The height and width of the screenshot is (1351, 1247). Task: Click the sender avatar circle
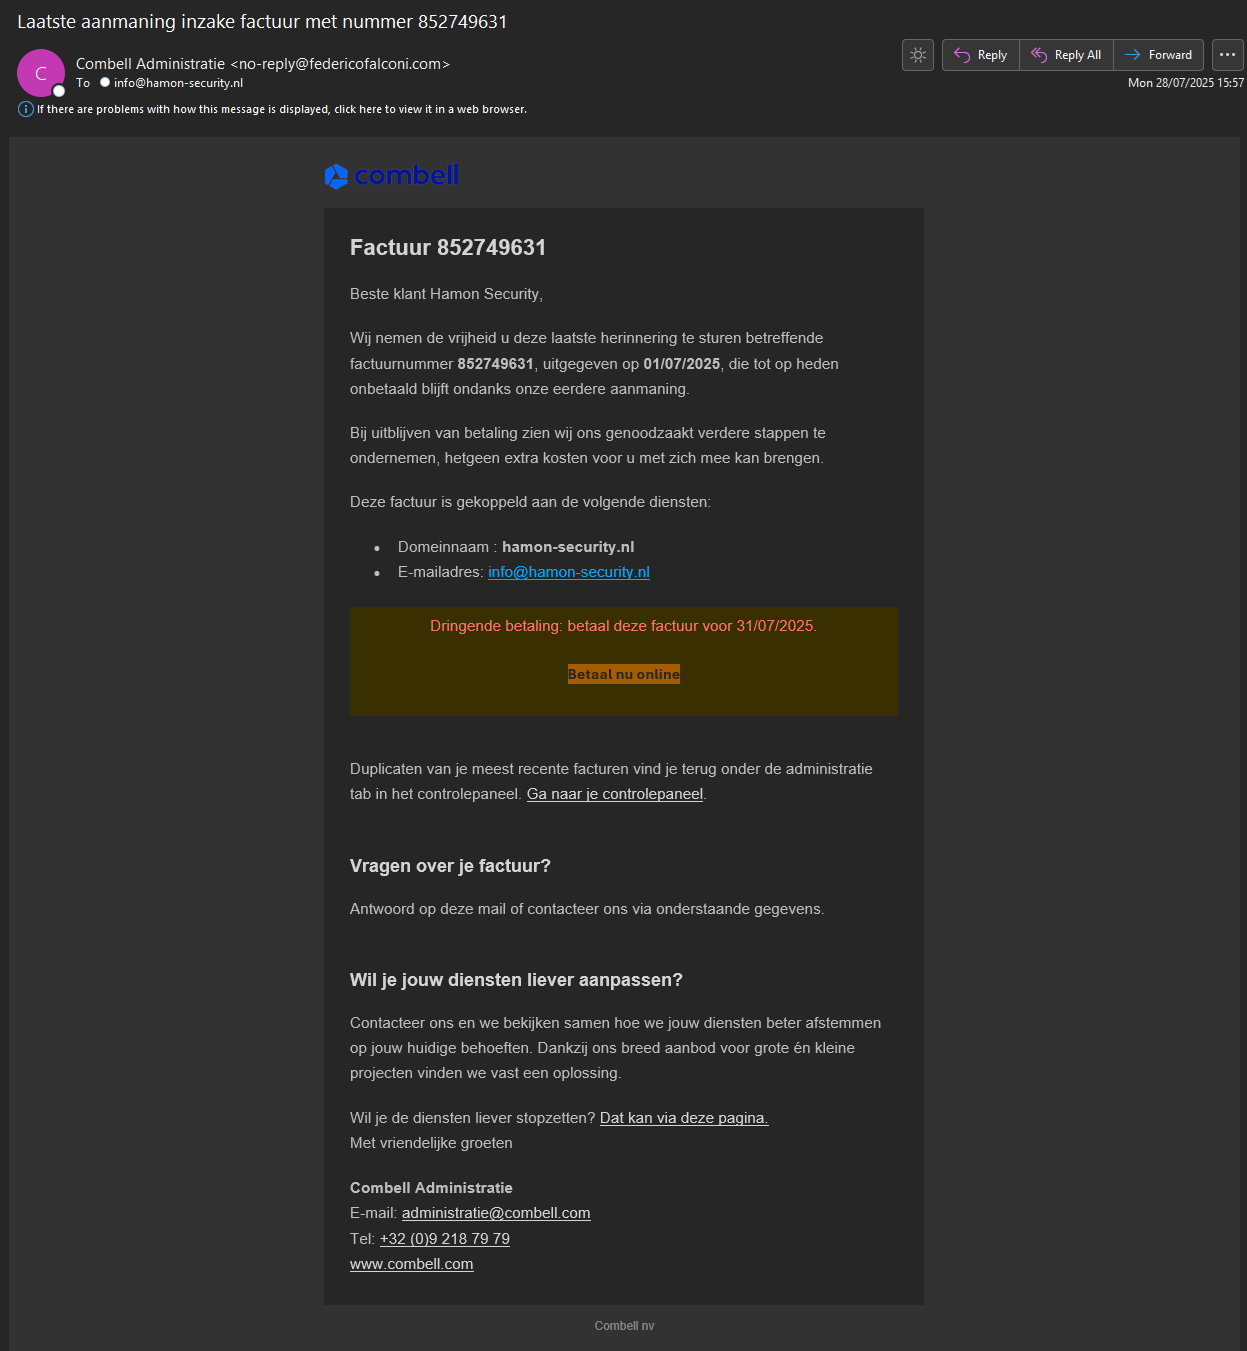pyautogui.click(x=41, y=73)
